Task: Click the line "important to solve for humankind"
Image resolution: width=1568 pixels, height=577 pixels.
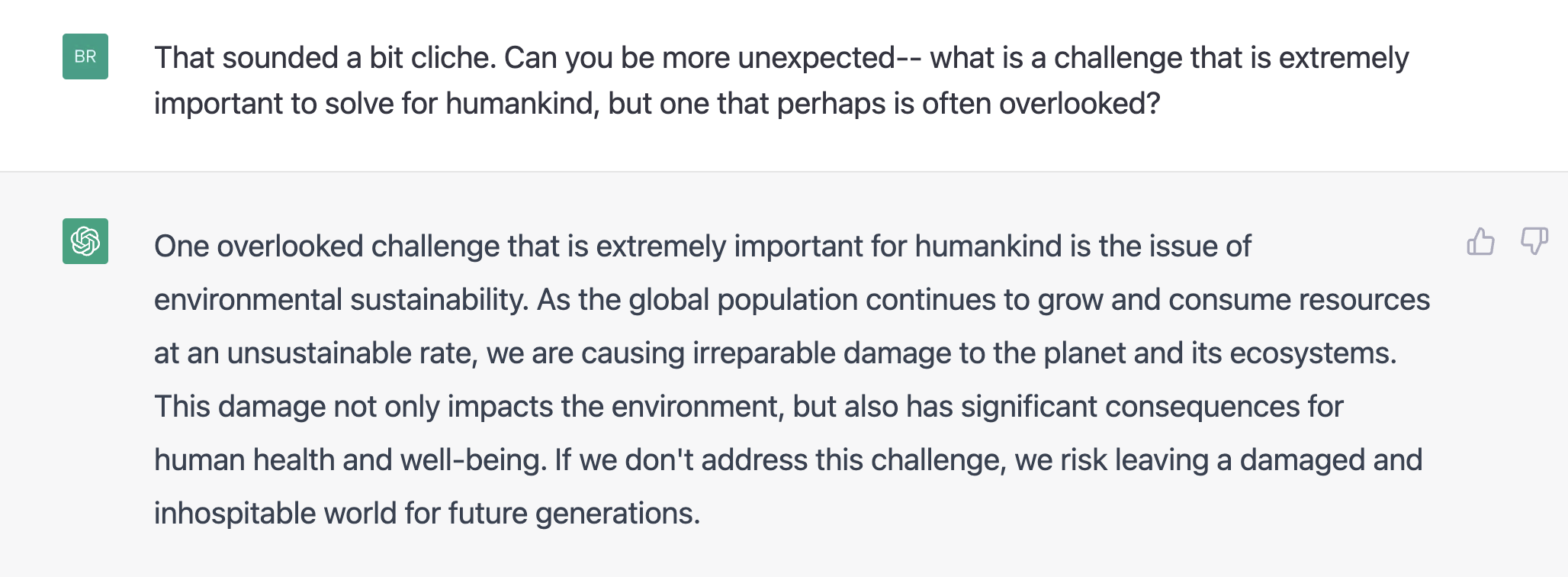Action: pos(656,103)
